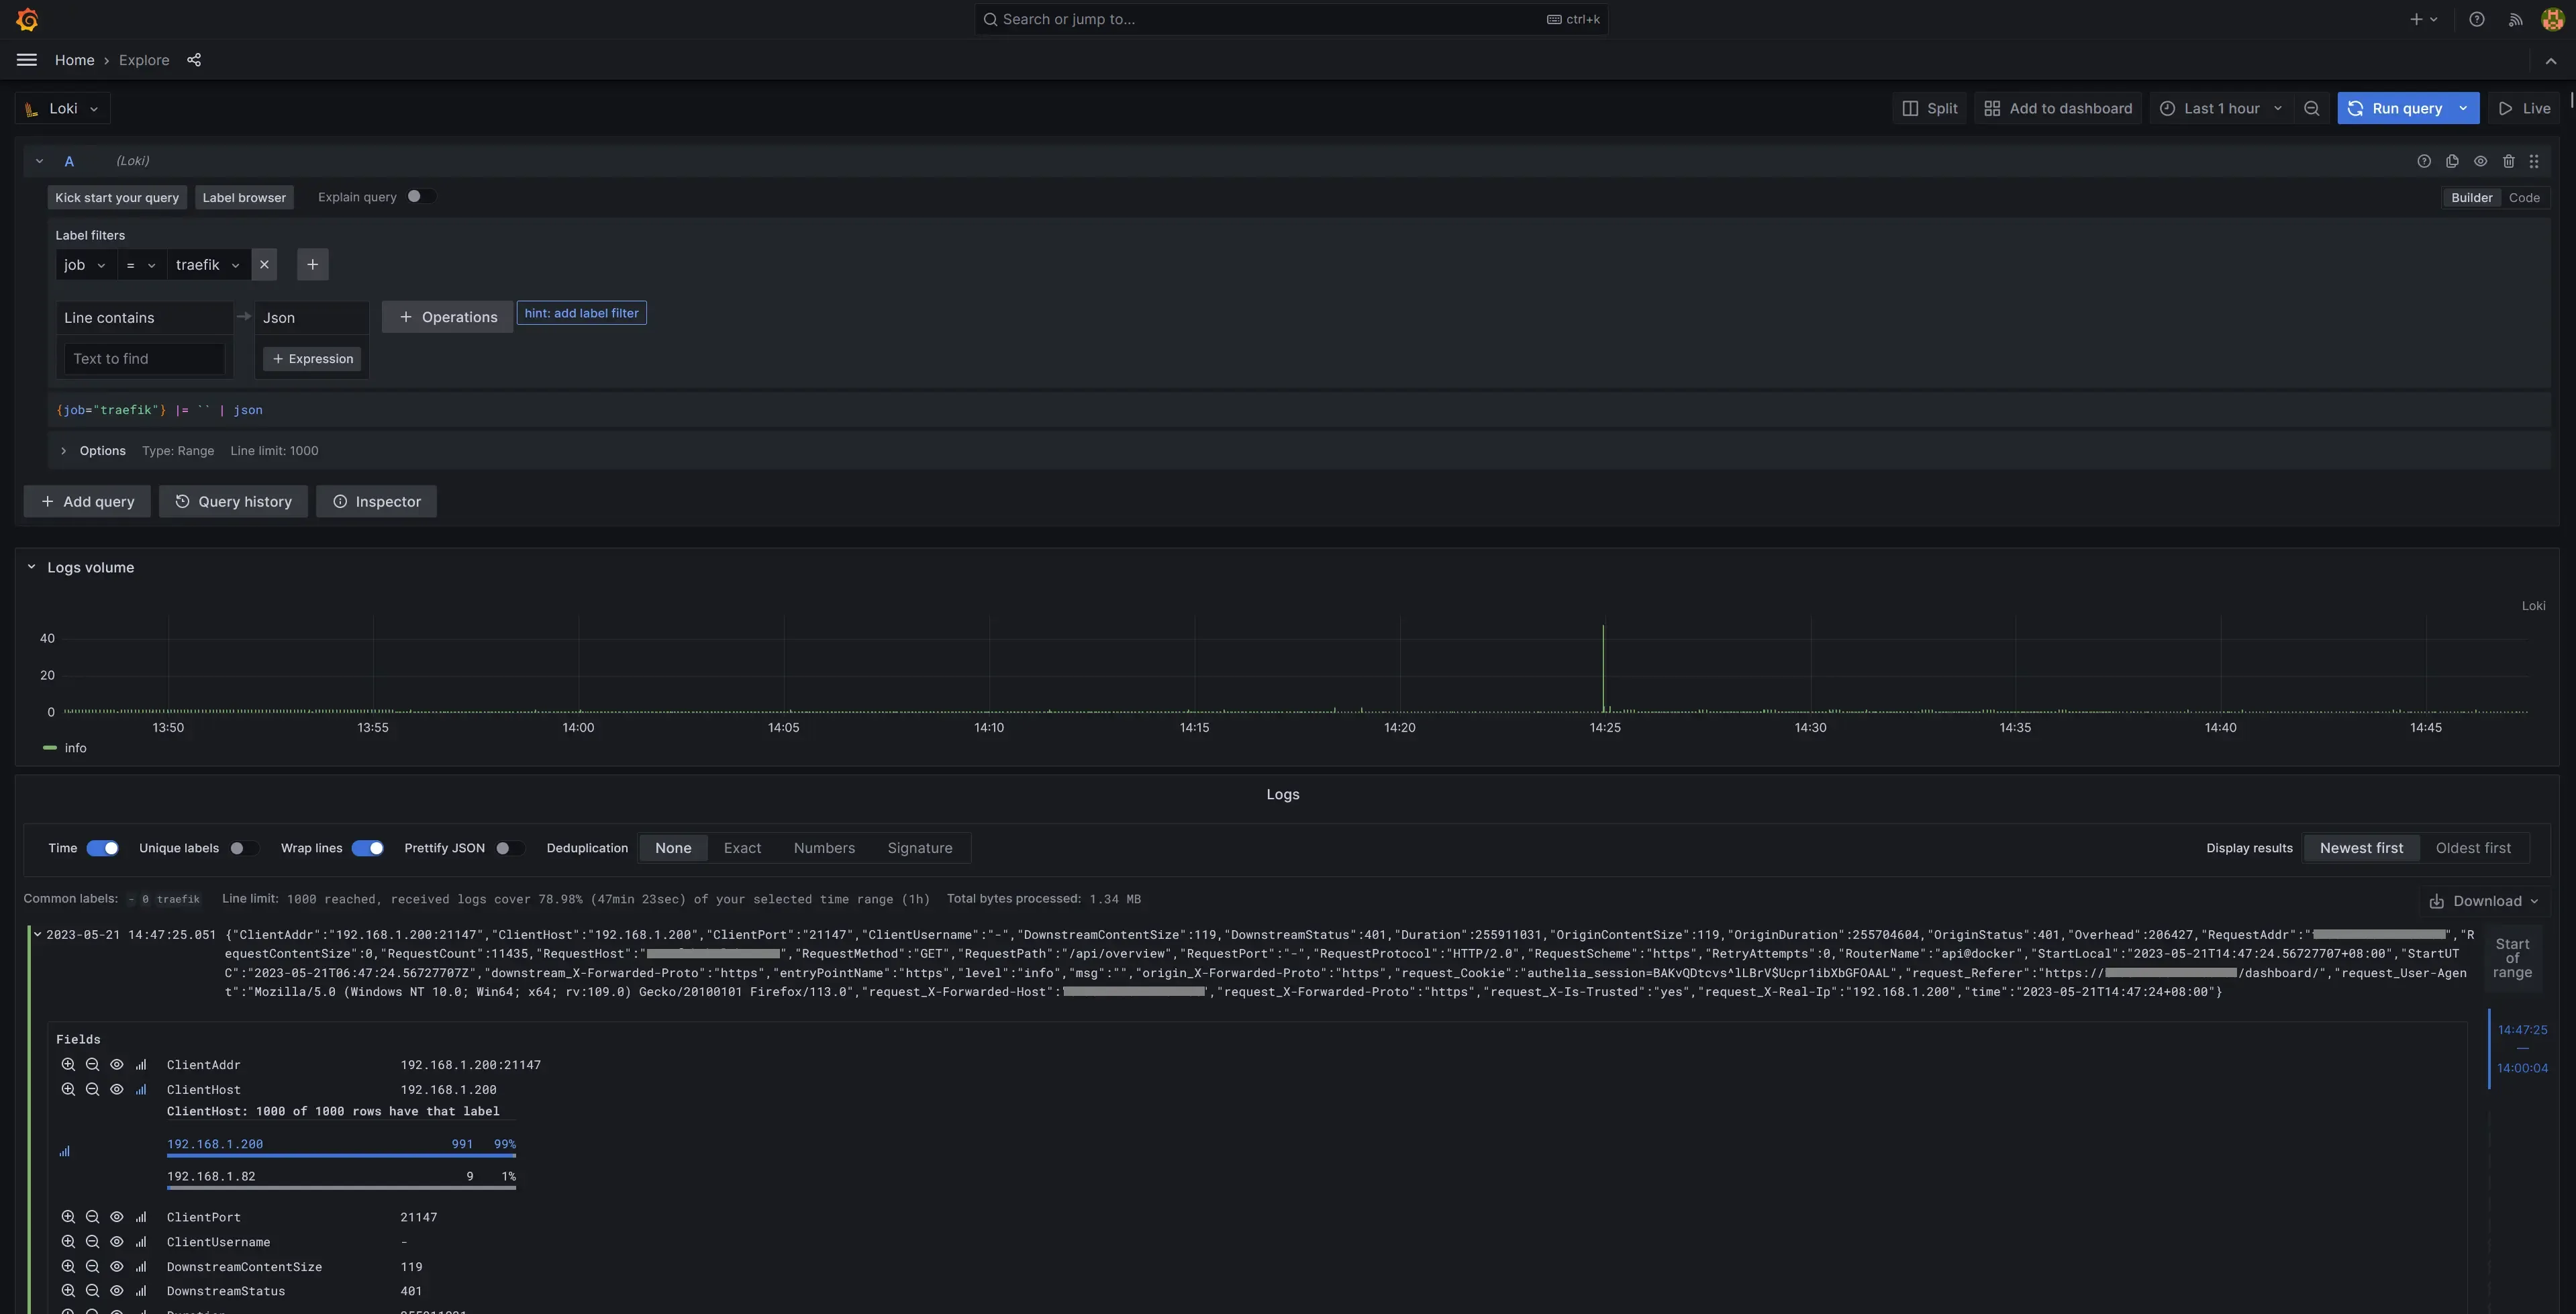Viewport: 2576px width, 1314px height.
Task: Open the Inspector
Action: [x=376, y=501]
